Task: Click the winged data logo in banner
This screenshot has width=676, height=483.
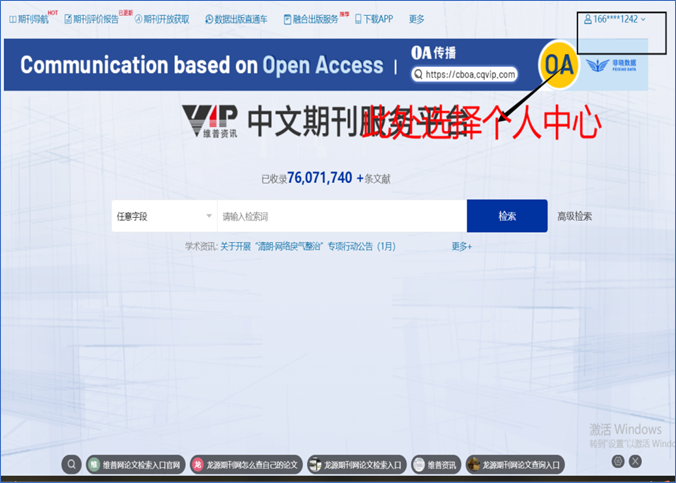Action: coord(611,66)
